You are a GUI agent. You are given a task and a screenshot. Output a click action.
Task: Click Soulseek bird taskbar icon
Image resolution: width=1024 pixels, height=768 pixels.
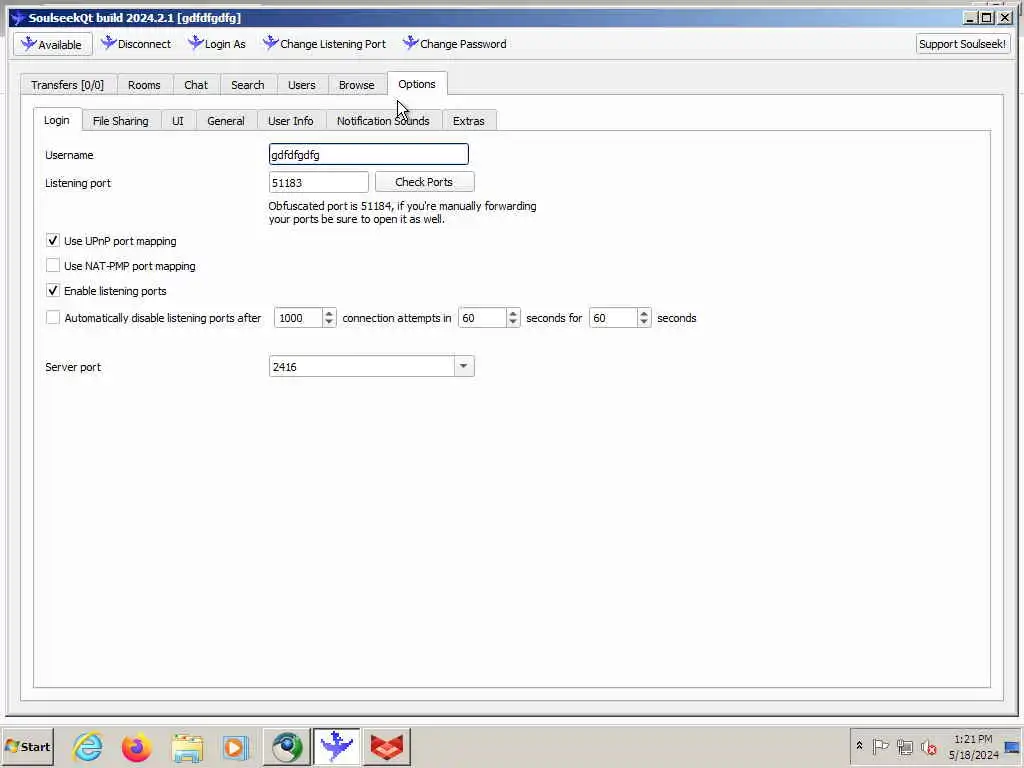[x=337, y=747]
